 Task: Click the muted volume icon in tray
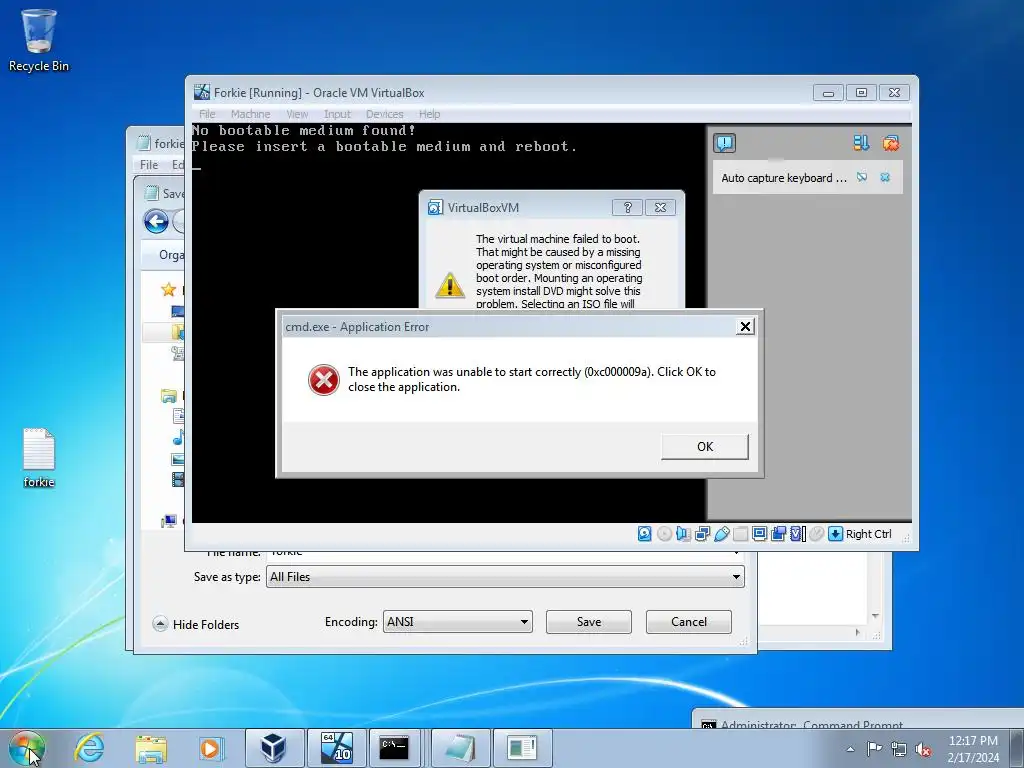click(x=923, y=749)
